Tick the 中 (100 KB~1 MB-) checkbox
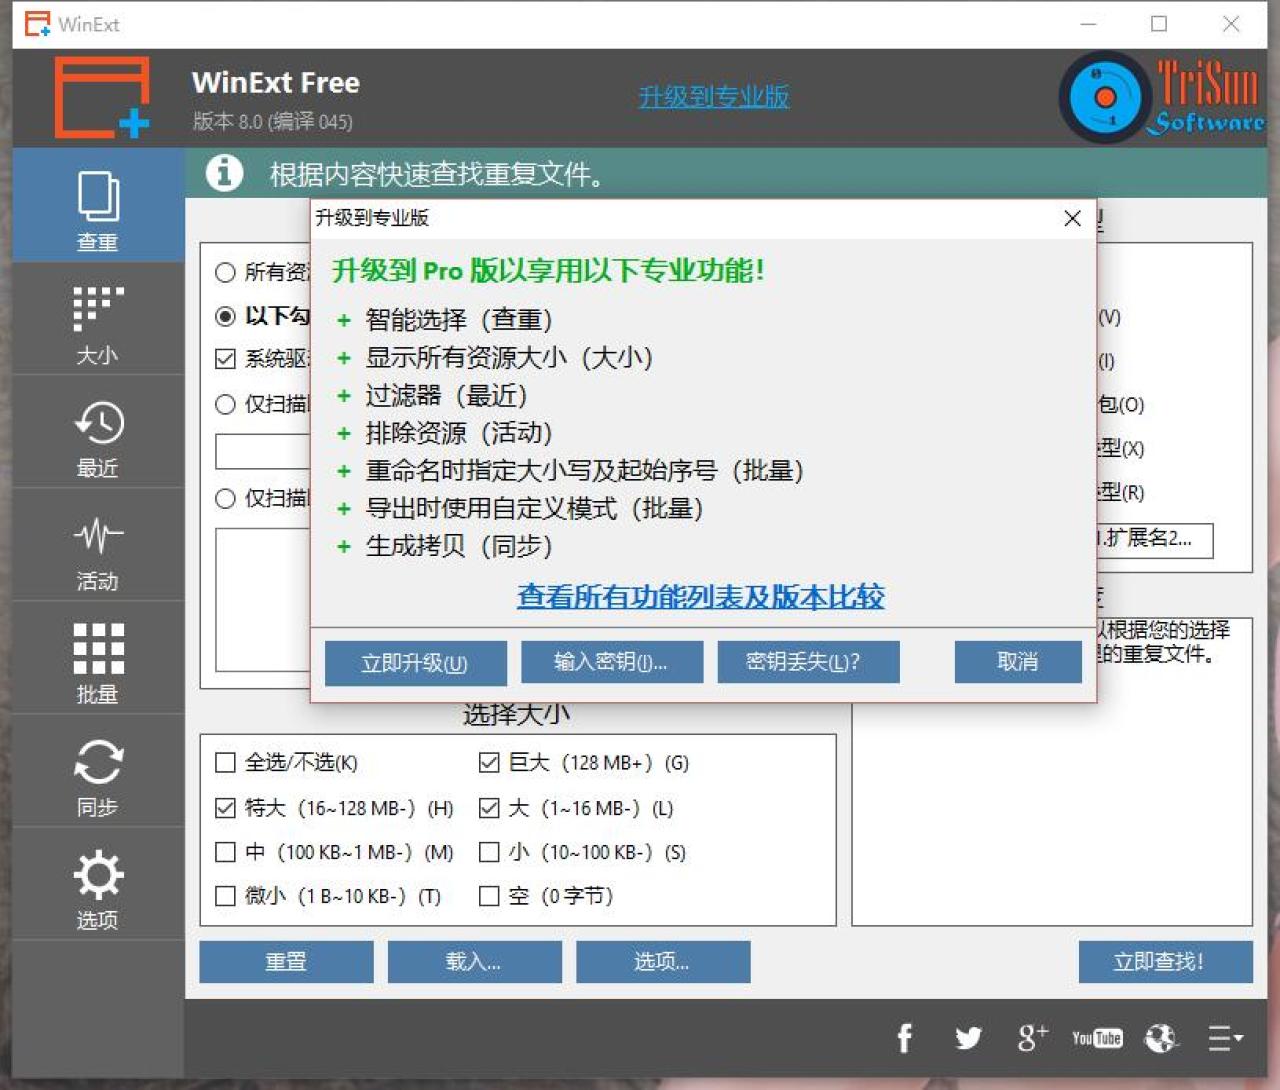The height and width of the screenshot is (1090, 1280). (226, 852)
